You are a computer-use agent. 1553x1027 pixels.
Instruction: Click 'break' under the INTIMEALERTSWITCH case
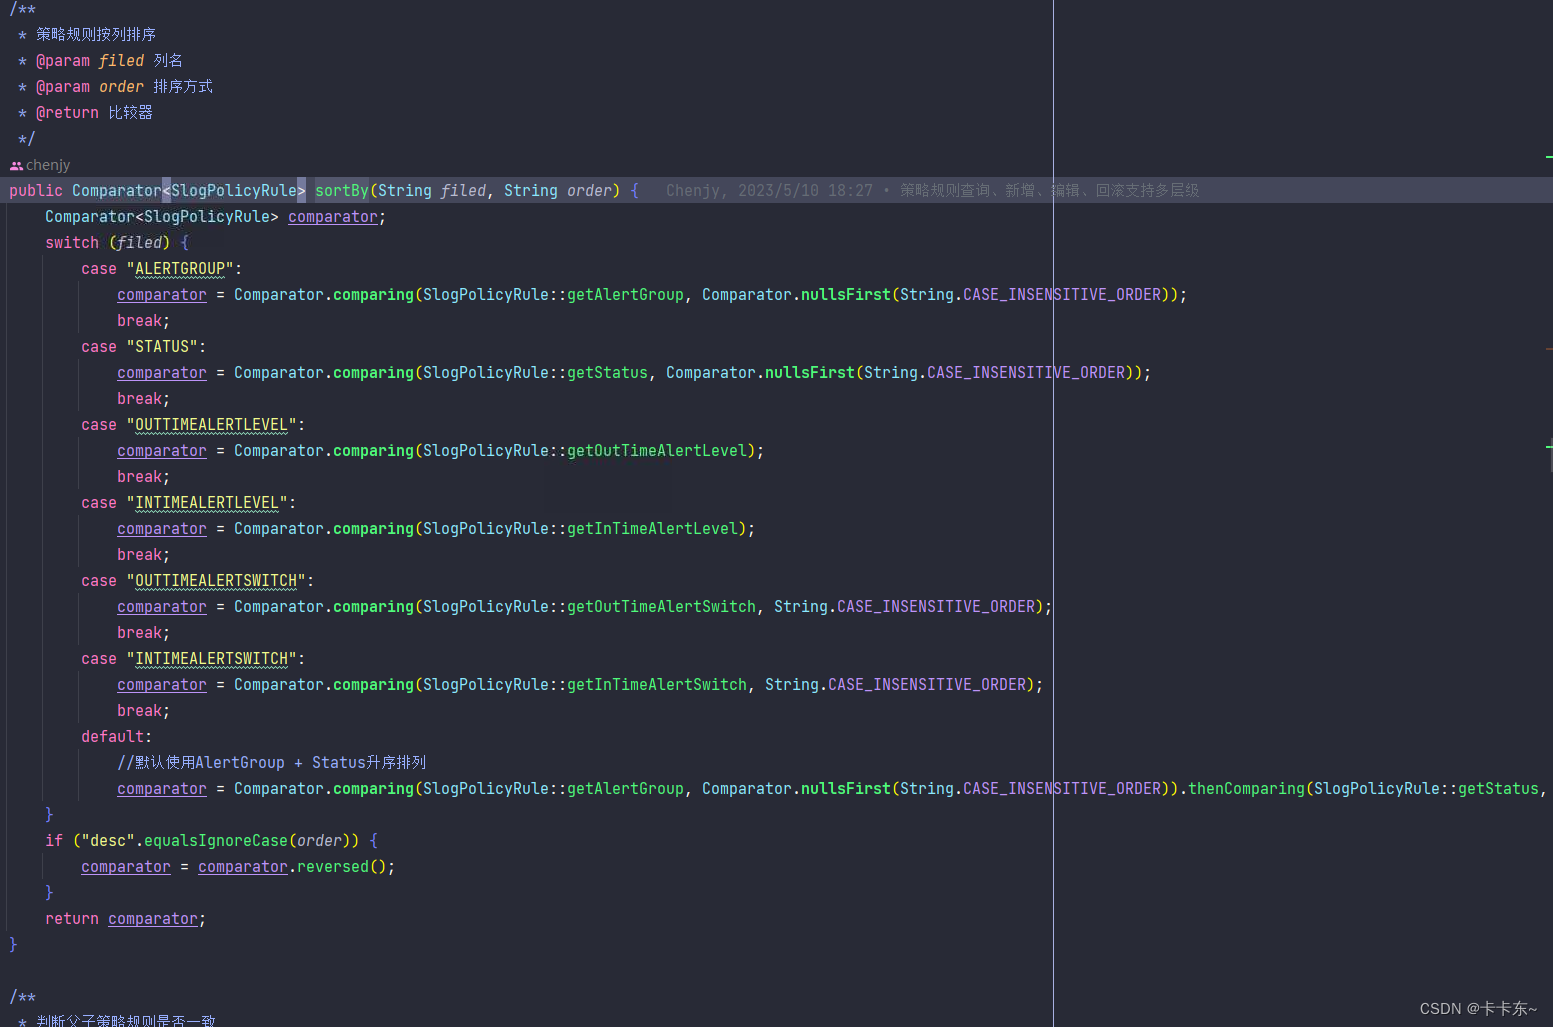(x=139, y=710)
